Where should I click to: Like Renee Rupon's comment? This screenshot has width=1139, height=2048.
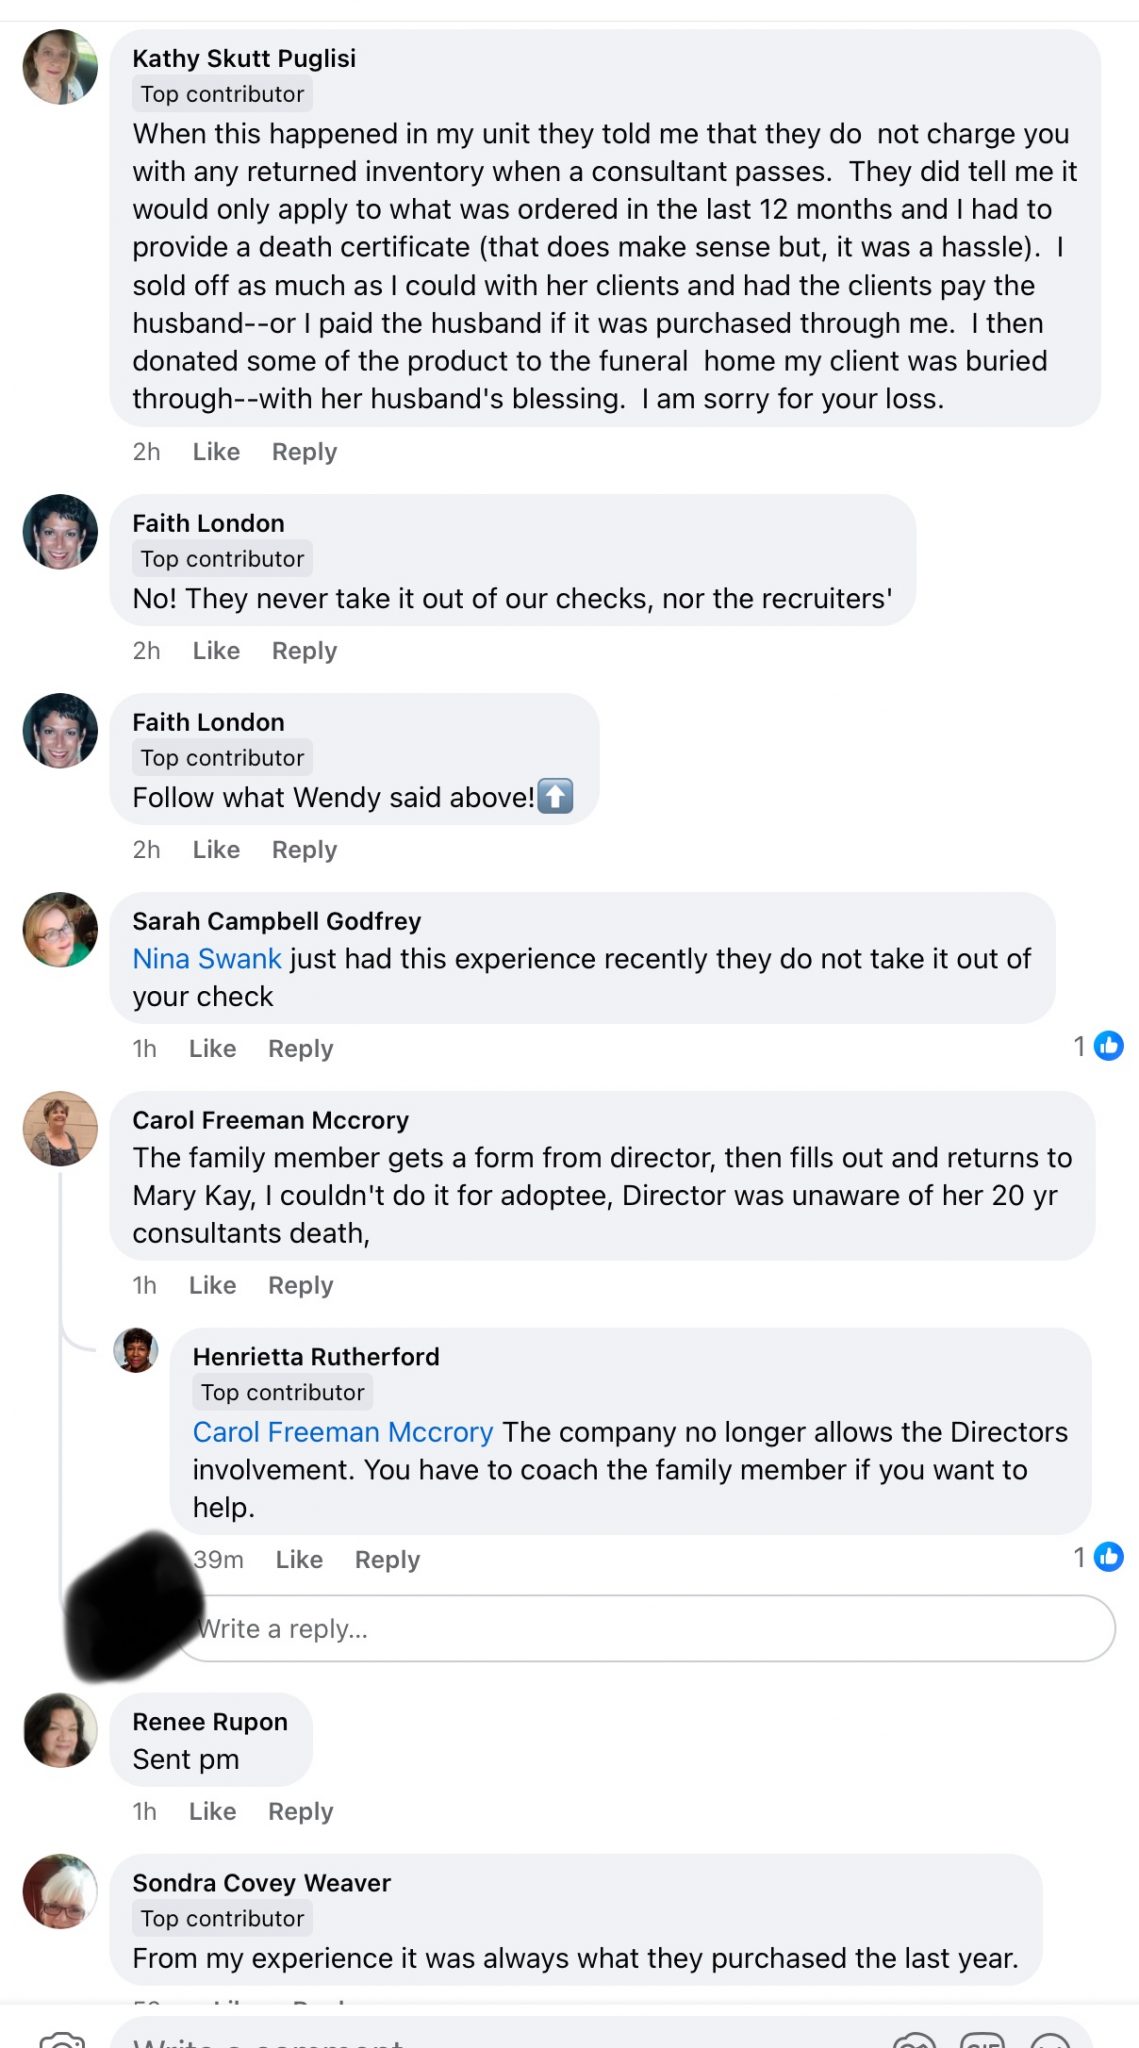click(212, 1811)
